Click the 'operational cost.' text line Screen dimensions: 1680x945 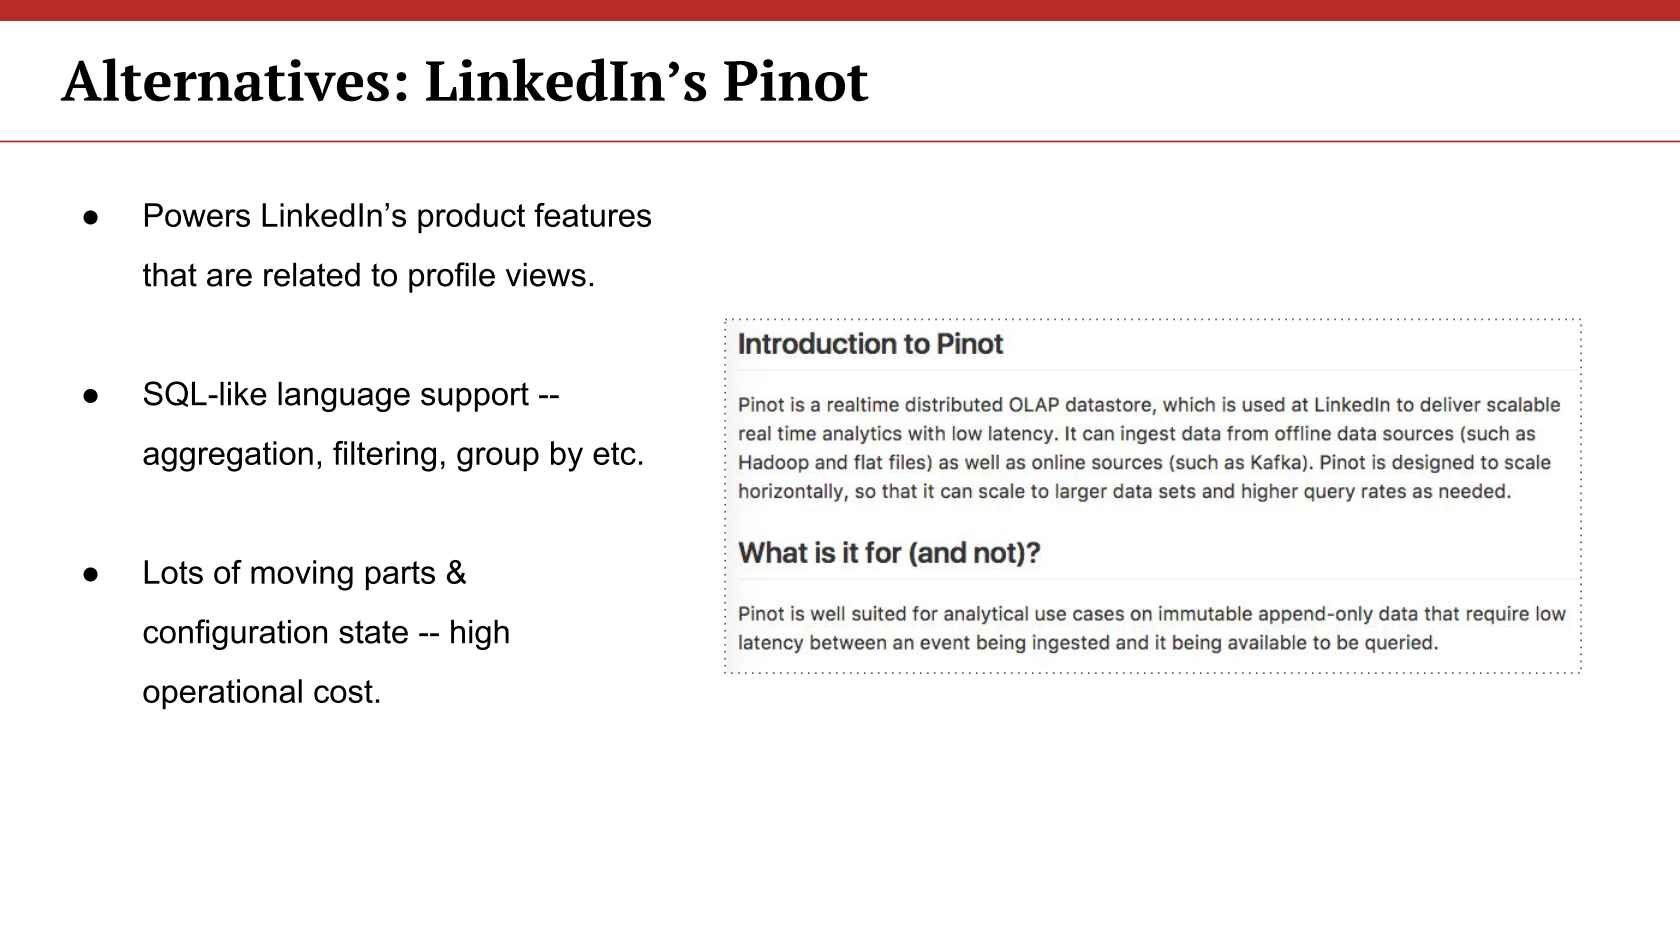(x=262, y=692)
